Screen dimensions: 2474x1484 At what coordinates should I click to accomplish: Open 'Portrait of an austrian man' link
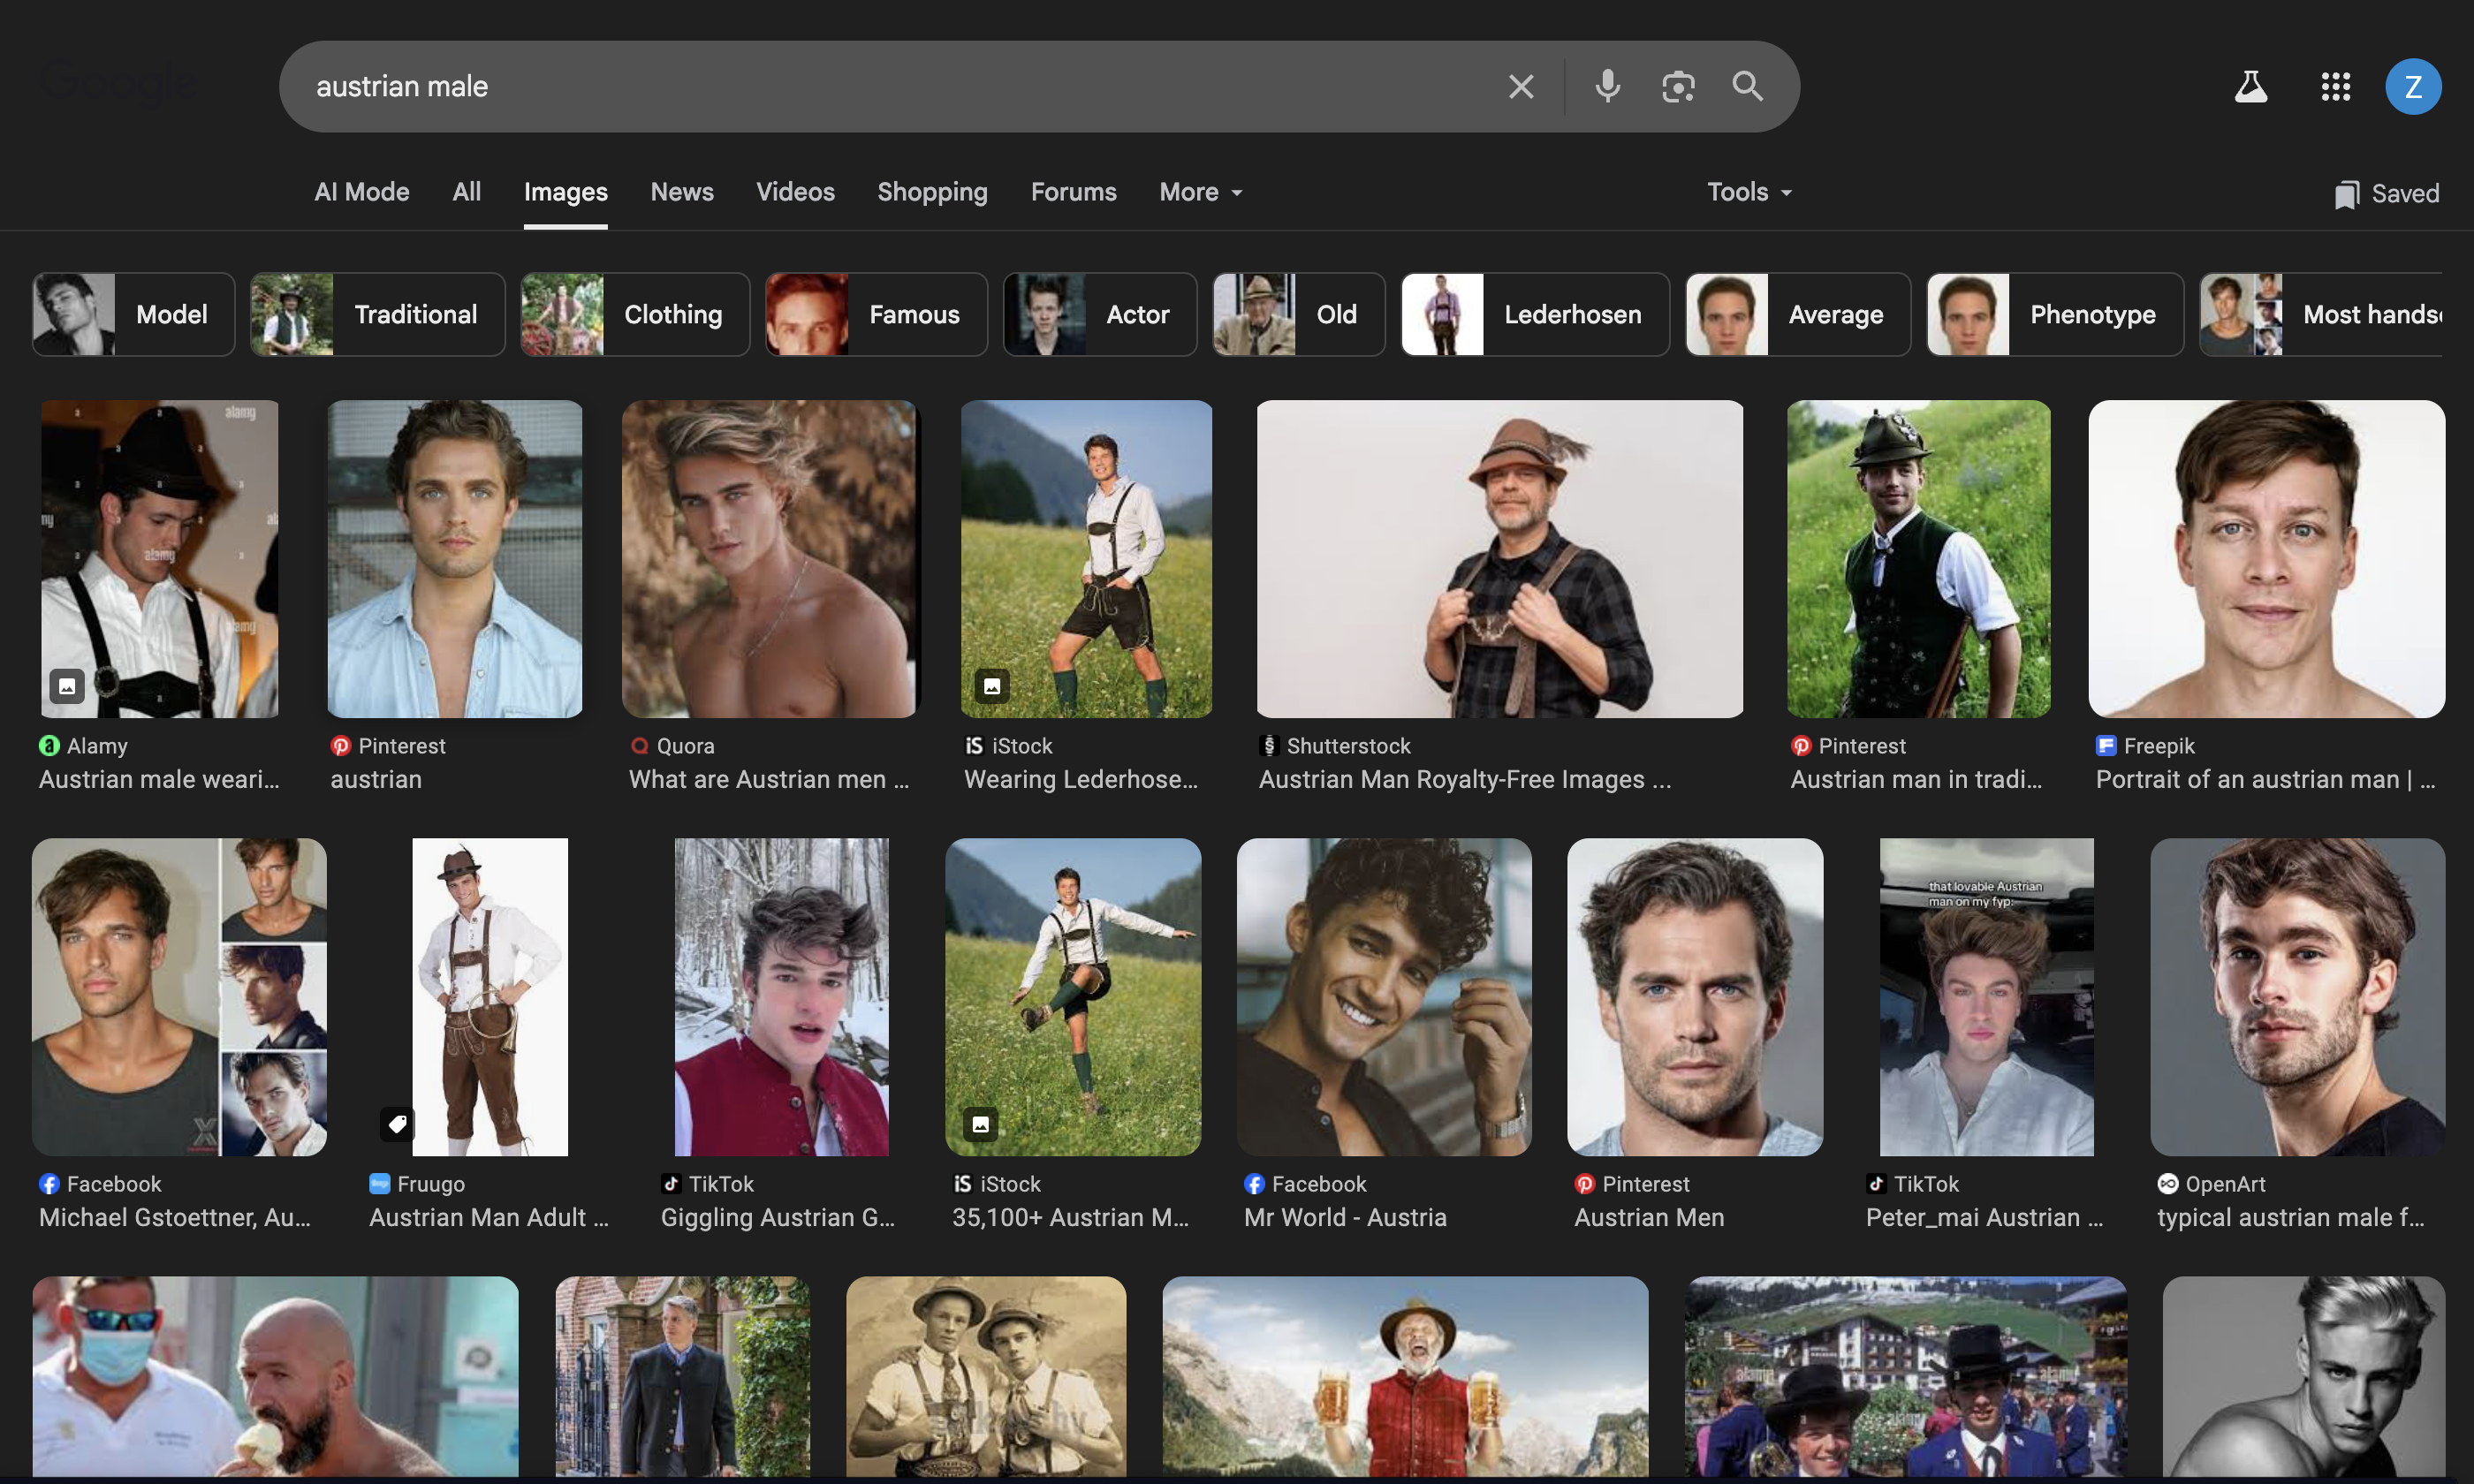coord(2265,779)
